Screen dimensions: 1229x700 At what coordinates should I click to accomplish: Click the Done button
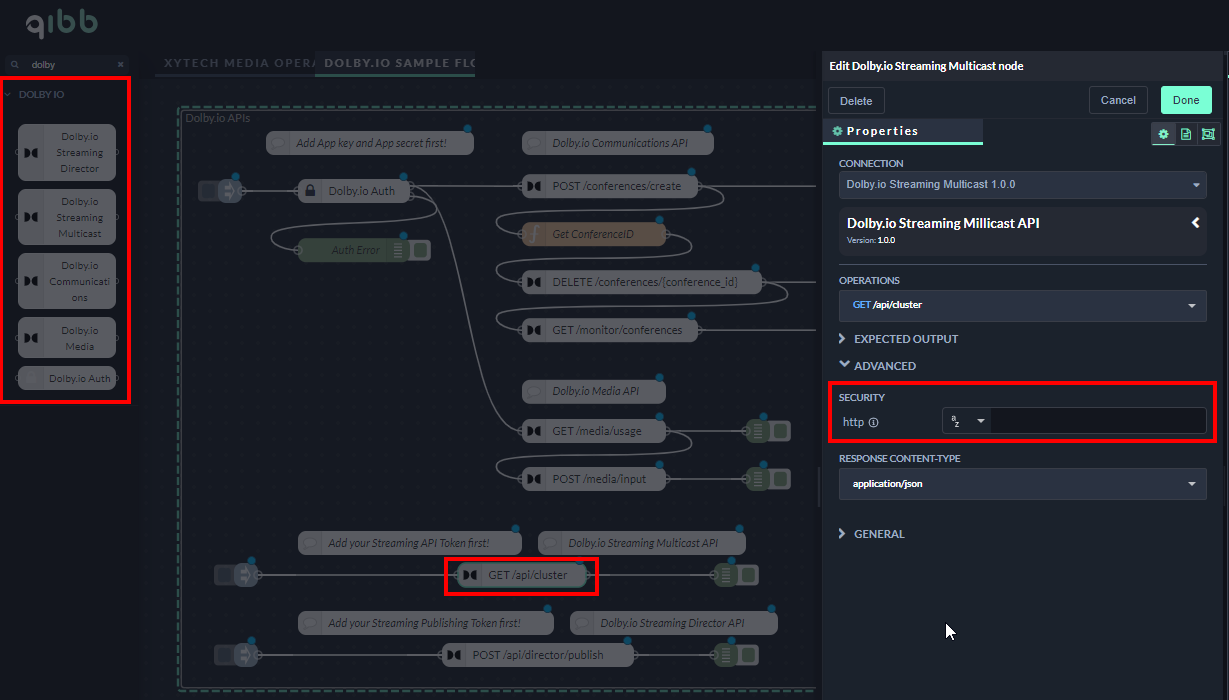point(1186,100)
